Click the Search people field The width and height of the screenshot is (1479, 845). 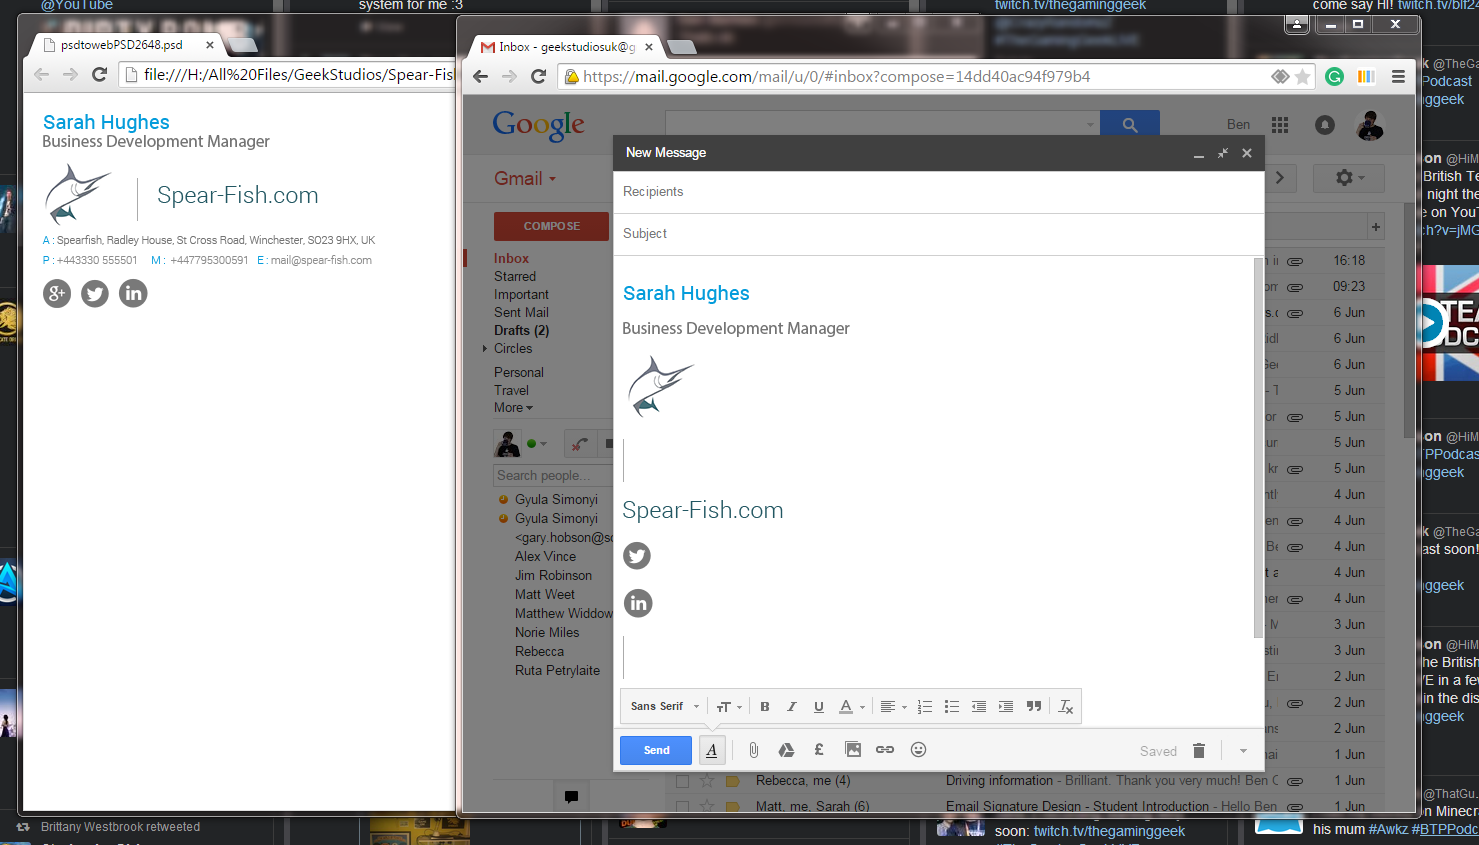[x=553, y=476]
